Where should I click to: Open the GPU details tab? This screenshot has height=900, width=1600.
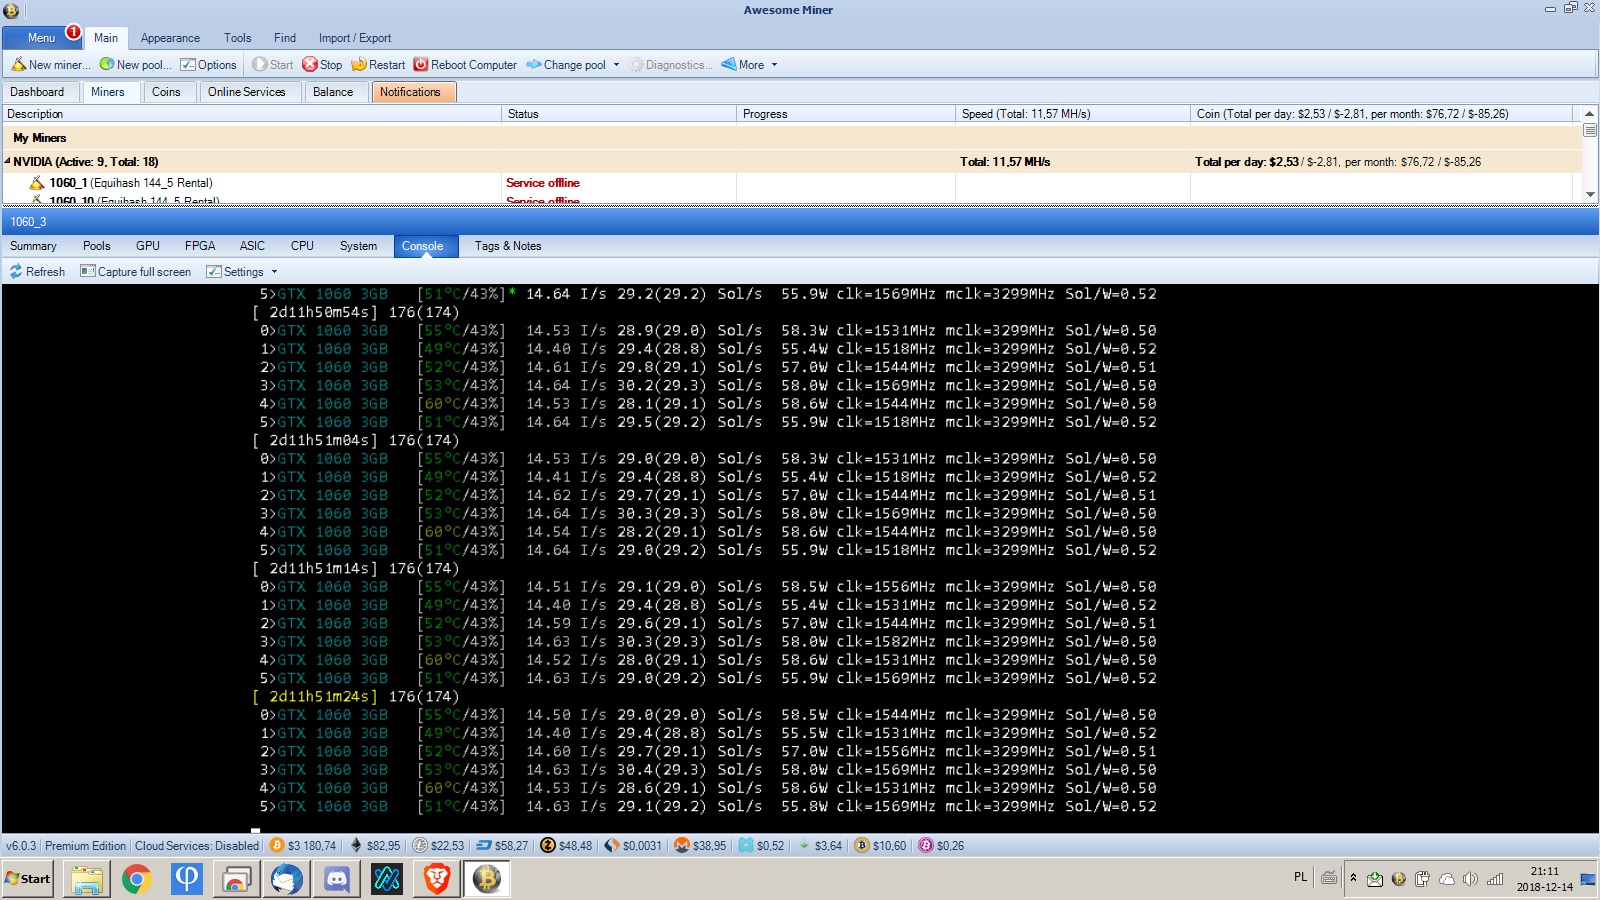[148, 246]
